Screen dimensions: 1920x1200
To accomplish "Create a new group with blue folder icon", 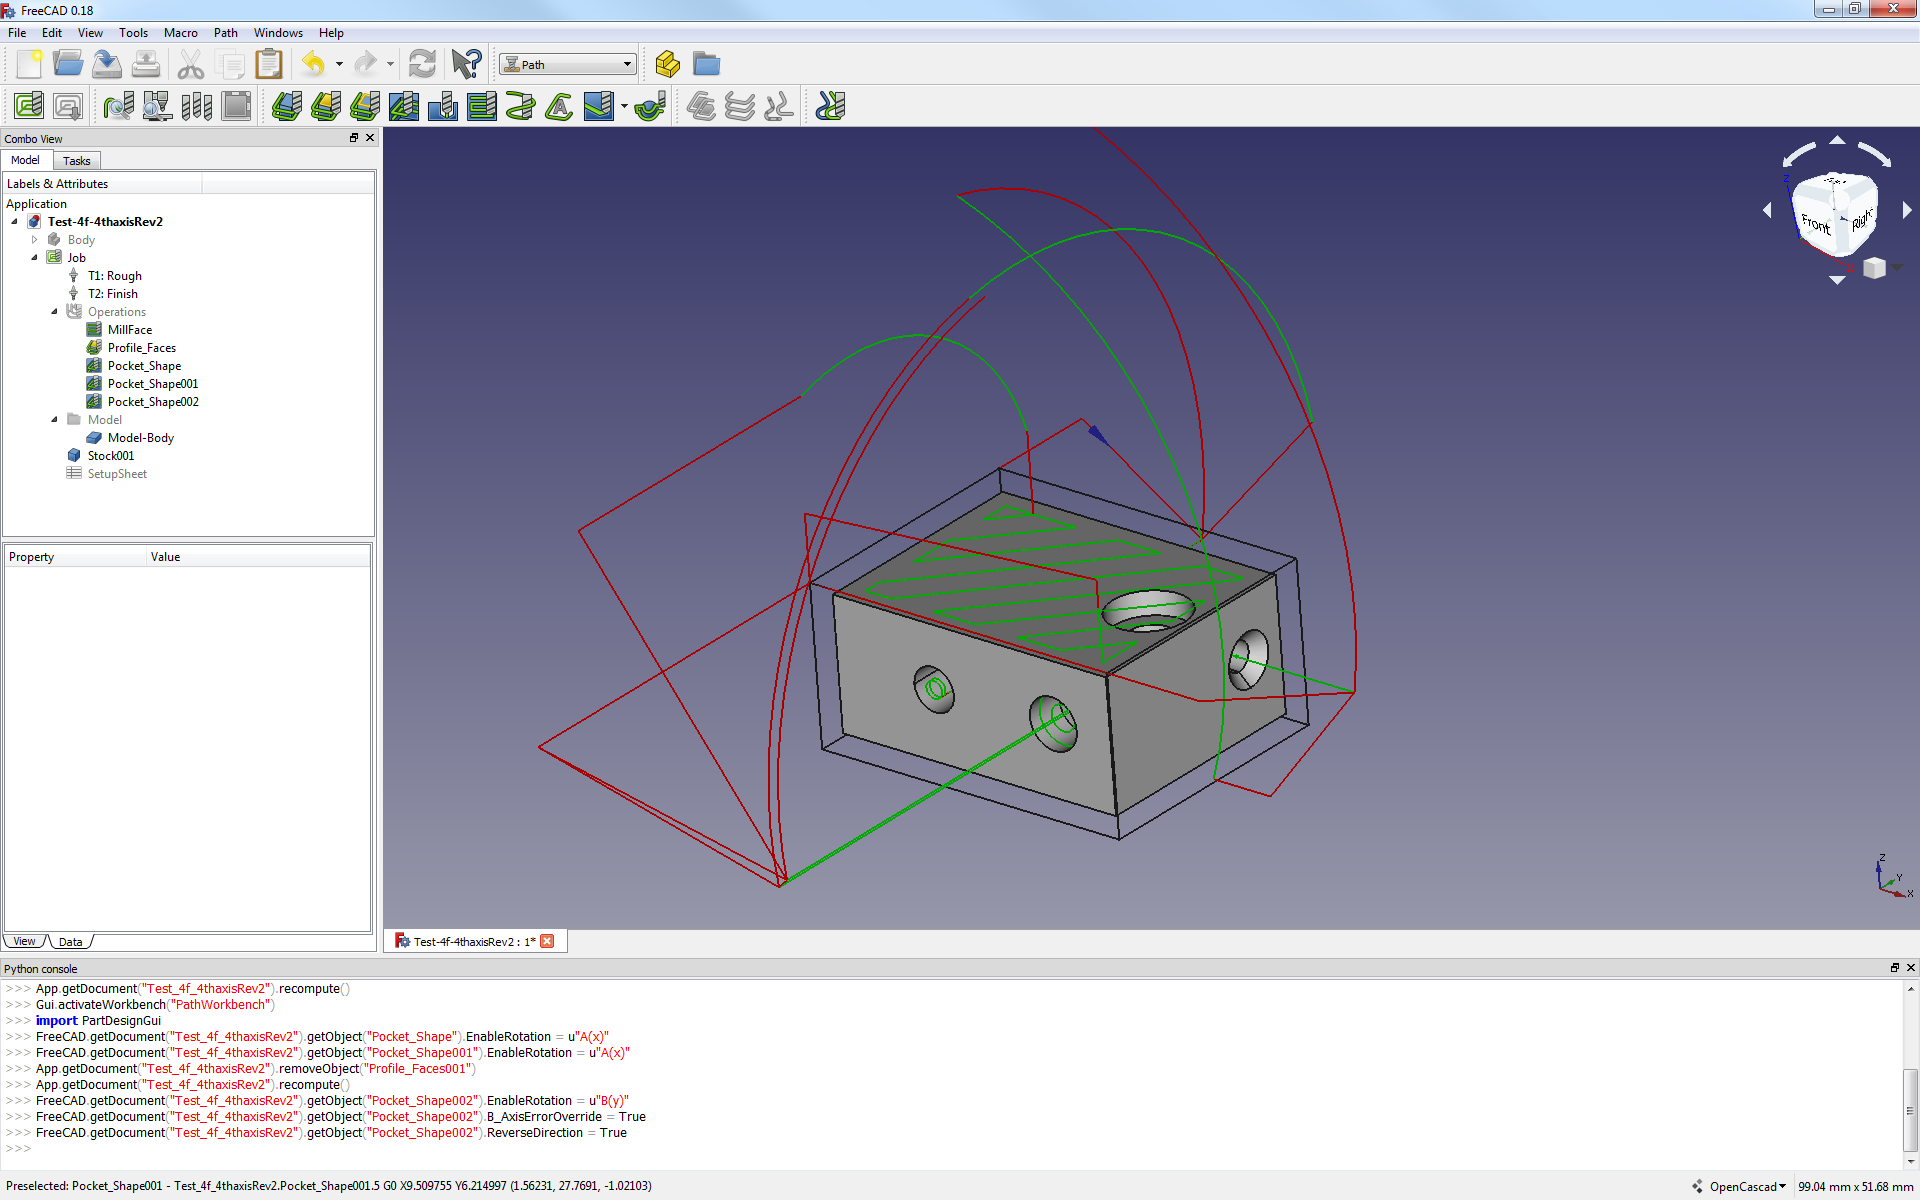I will 707,65.
